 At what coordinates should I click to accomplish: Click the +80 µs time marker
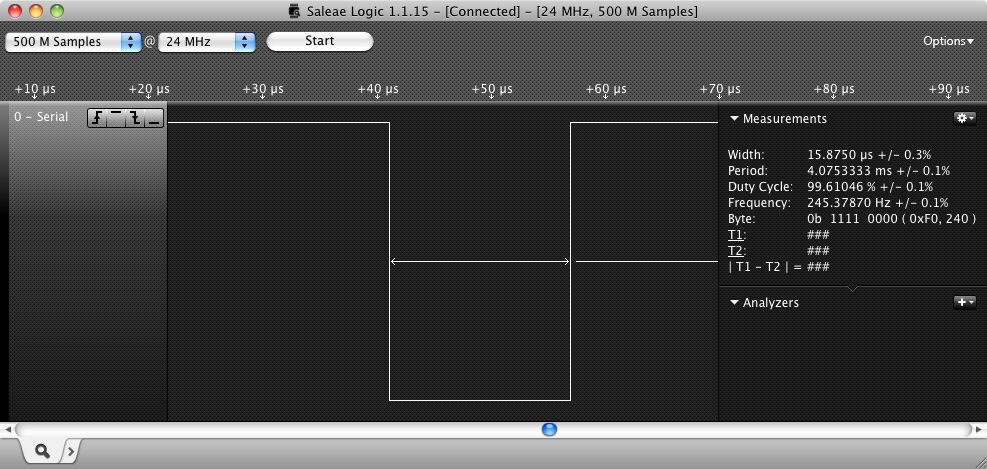click(x=834, y=89)
